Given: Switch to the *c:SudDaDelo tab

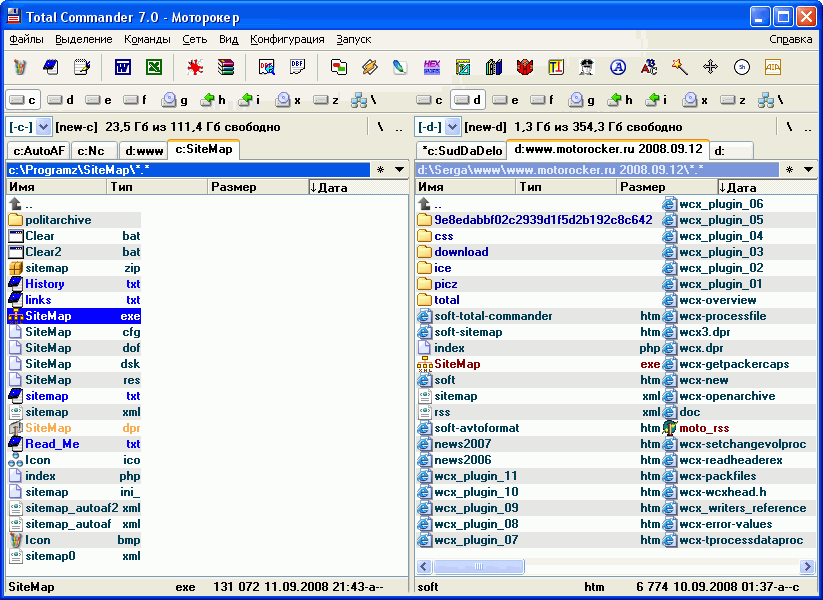Looking at the screenshot, I should coord(462,151).
